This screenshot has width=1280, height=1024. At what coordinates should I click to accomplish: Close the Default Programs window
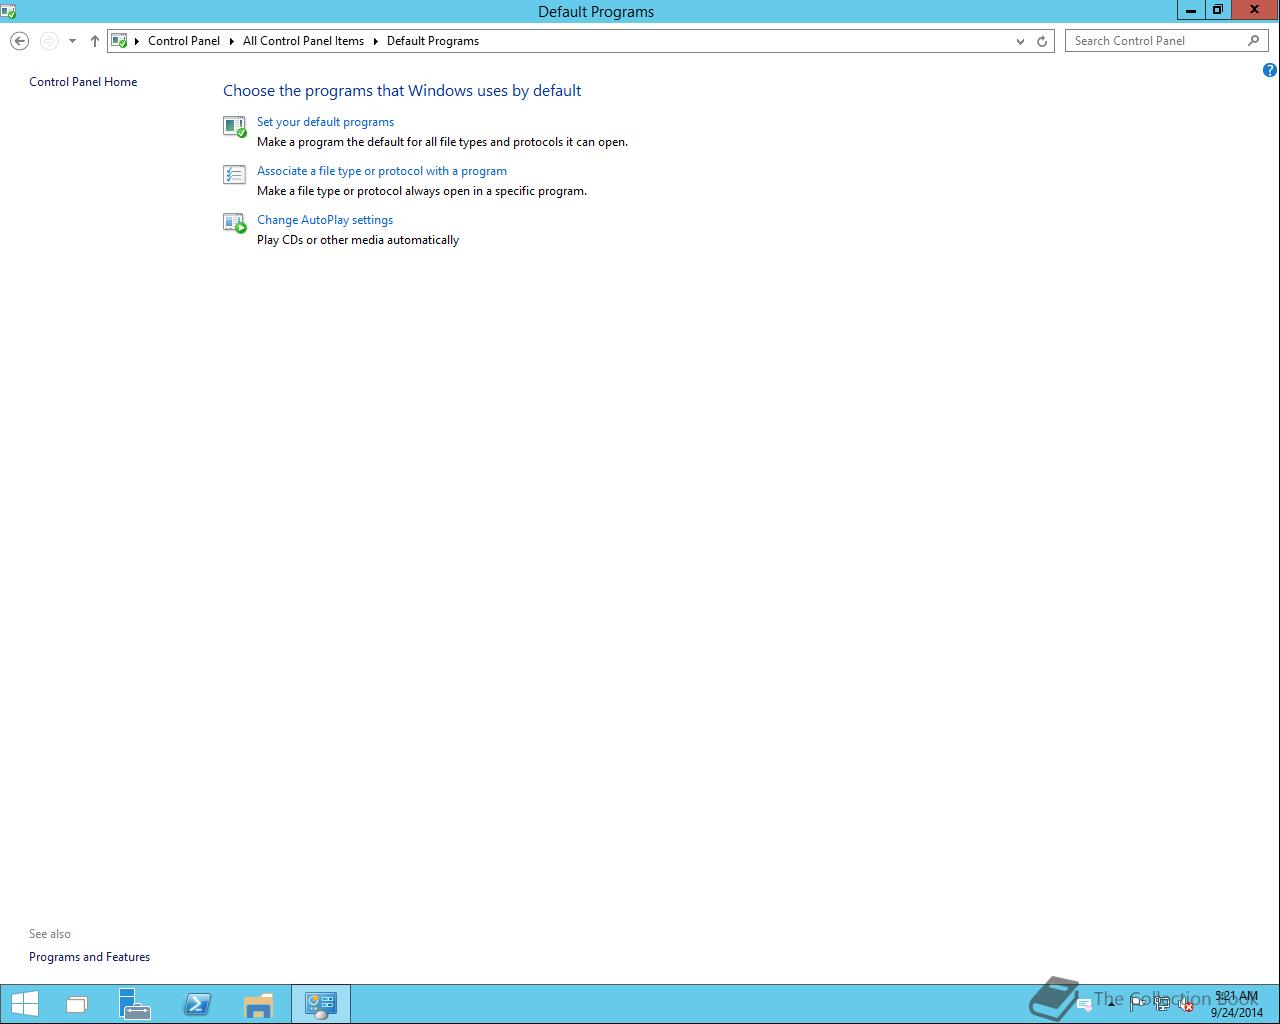1255,10
